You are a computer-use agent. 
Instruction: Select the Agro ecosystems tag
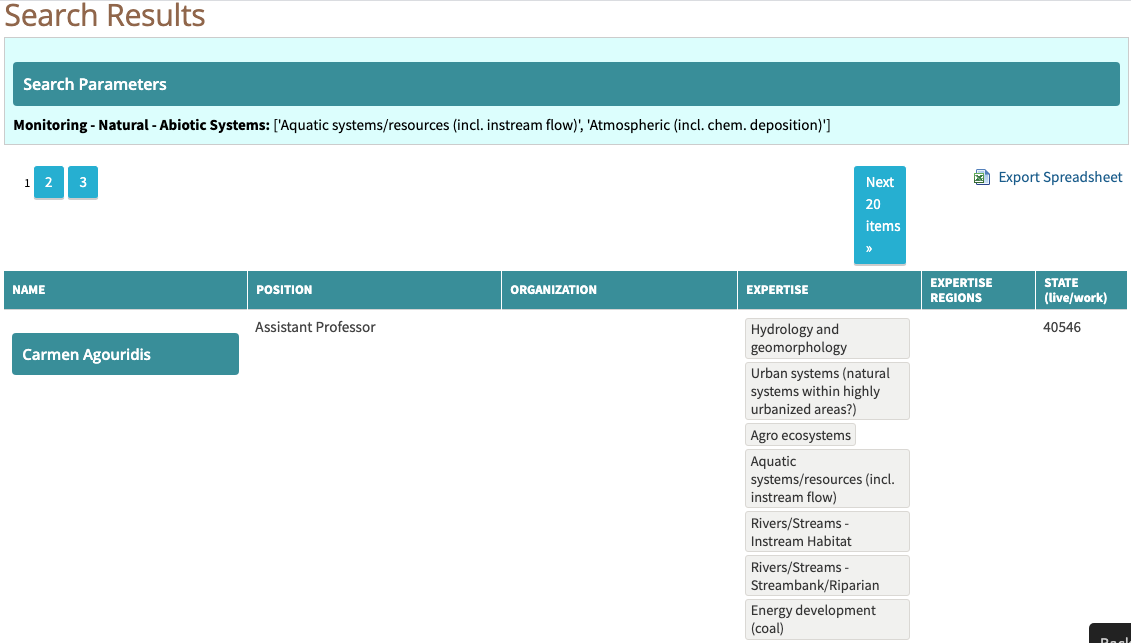pyautogui.click(x=800, y=435)
